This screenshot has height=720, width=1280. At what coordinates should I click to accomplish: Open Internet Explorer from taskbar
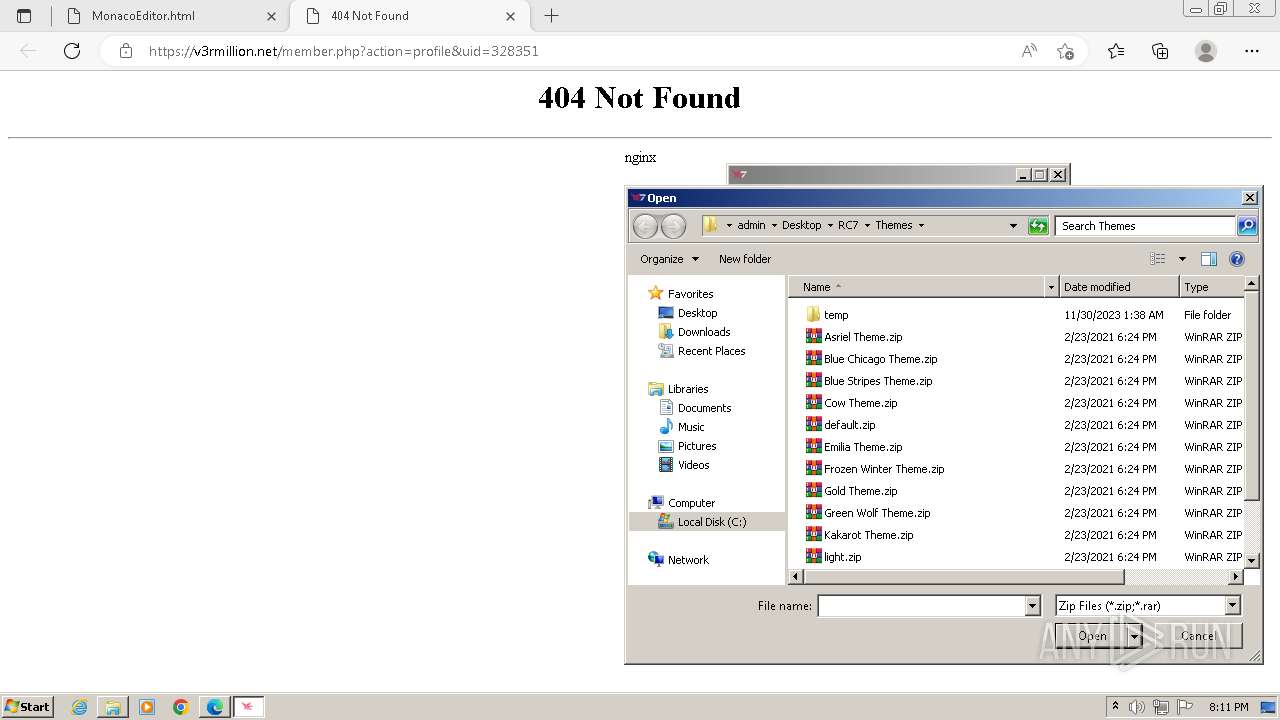tap(79, 707)
